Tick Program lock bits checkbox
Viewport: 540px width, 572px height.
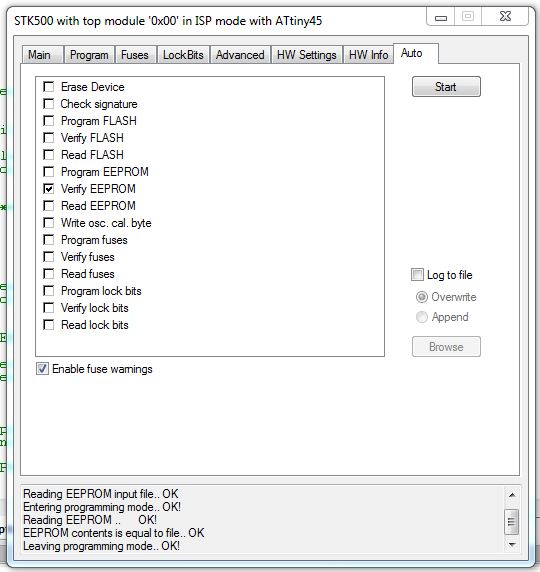pyautogui.click(x=49, y=291)
